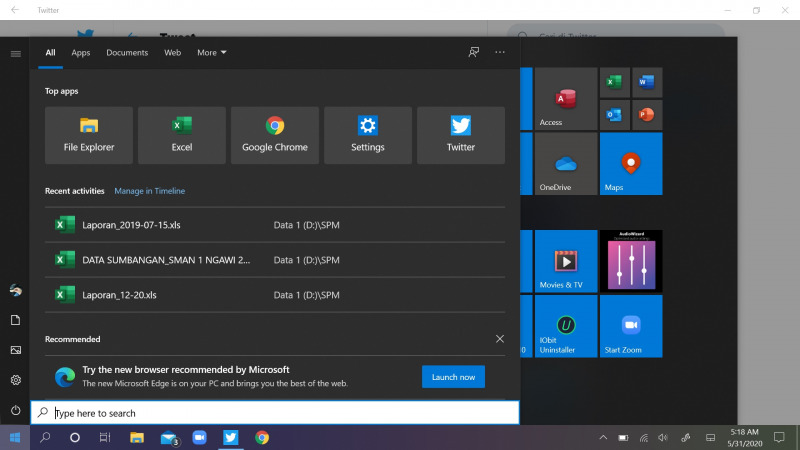Open the Start Zoom tile
The height and width of the screenshot is (450, 800).
631,326
